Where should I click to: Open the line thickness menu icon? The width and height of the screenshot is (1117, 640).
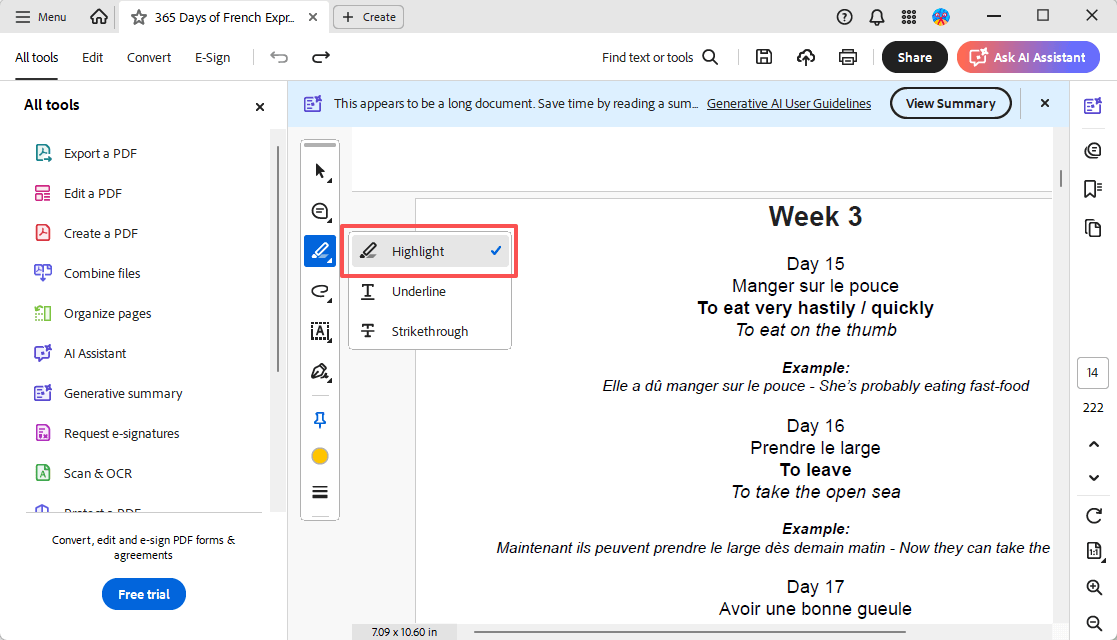320,492
